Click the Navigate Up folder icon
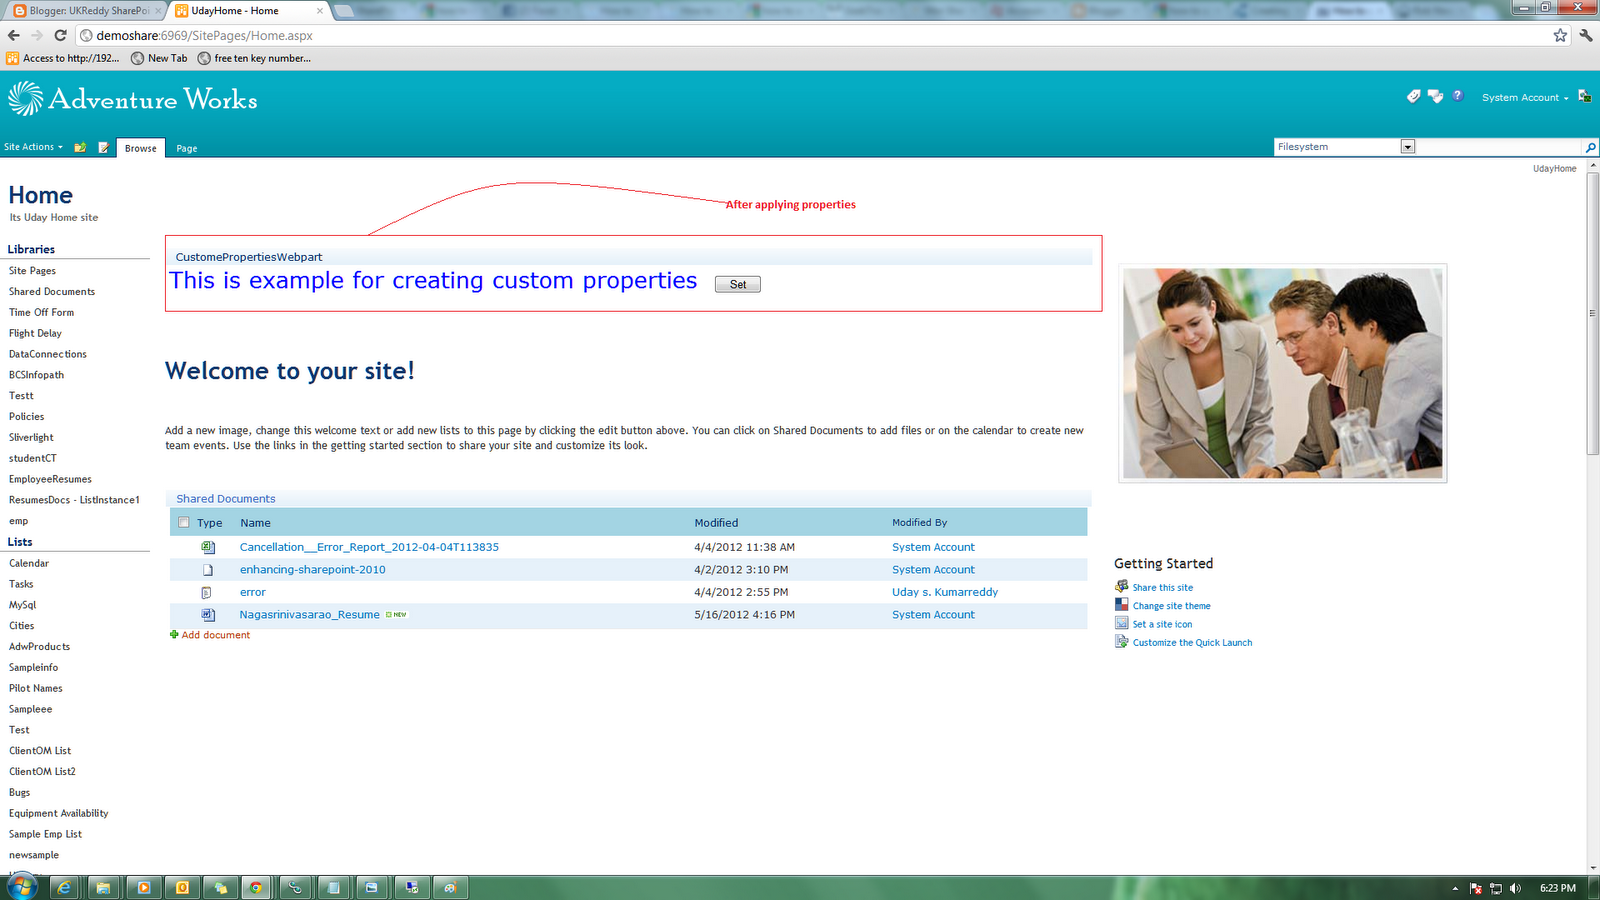 80,147
